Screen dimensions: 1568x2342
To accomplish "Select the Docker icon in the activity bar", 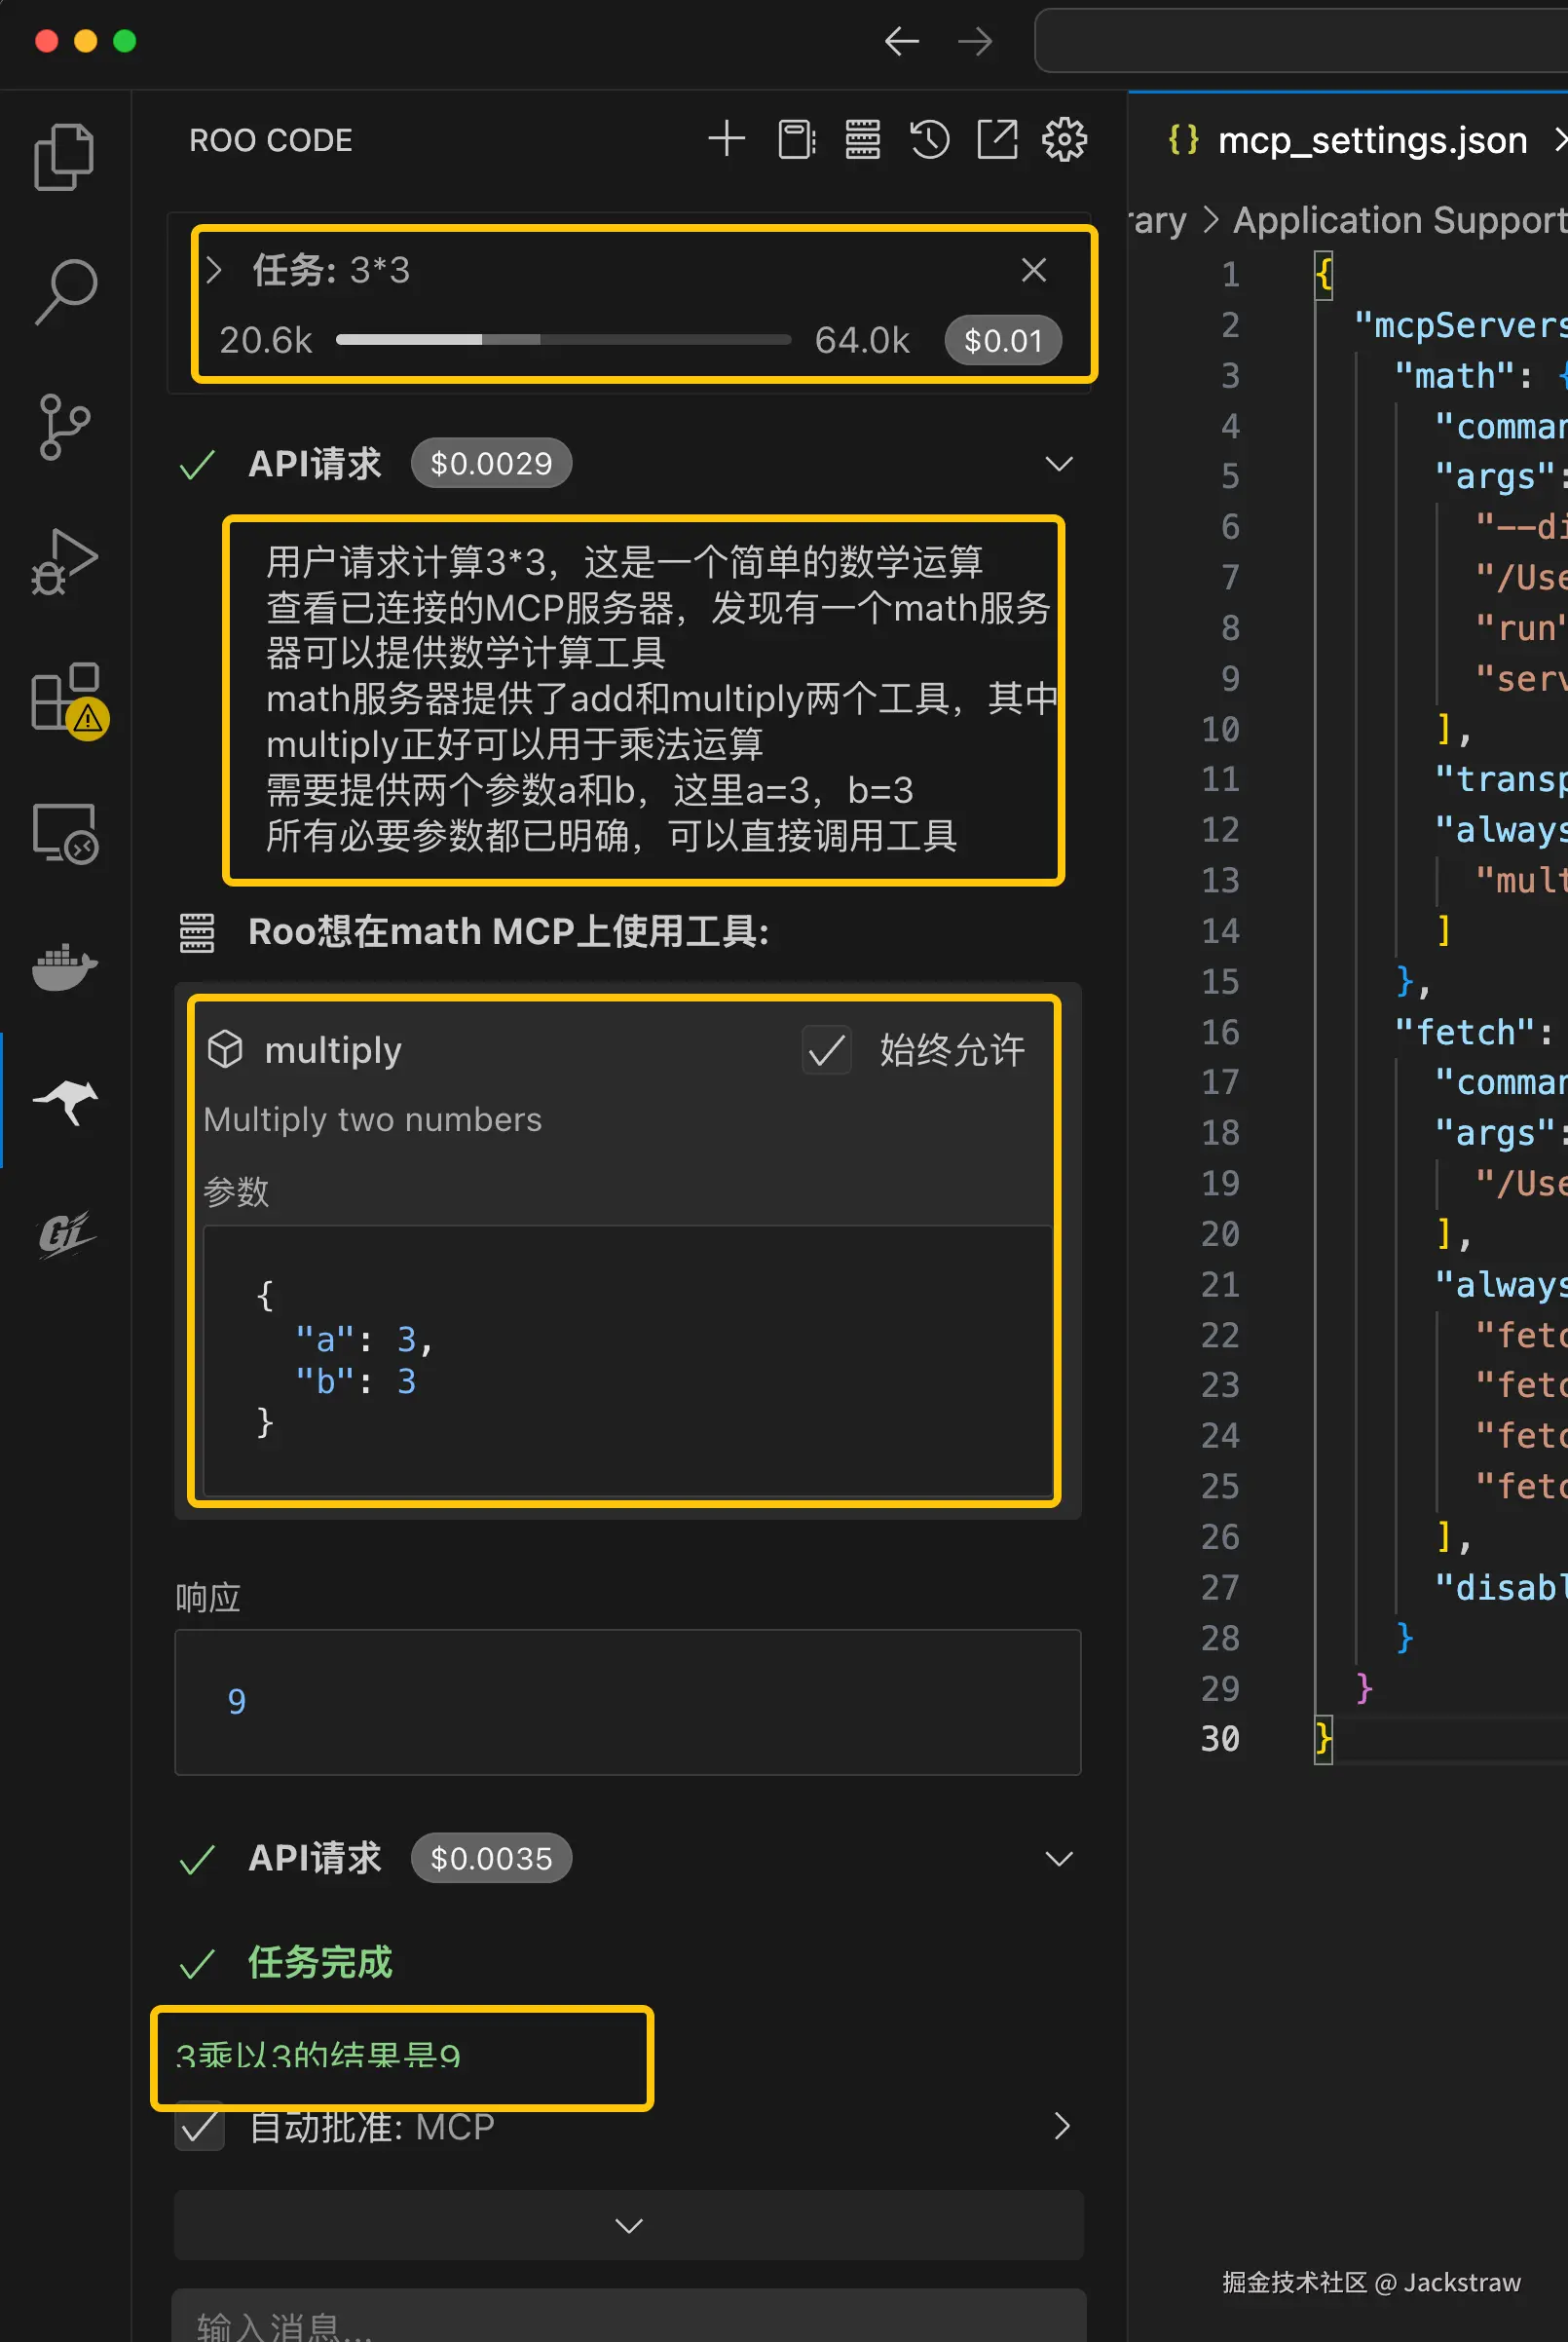I will (x=65, y=968).
